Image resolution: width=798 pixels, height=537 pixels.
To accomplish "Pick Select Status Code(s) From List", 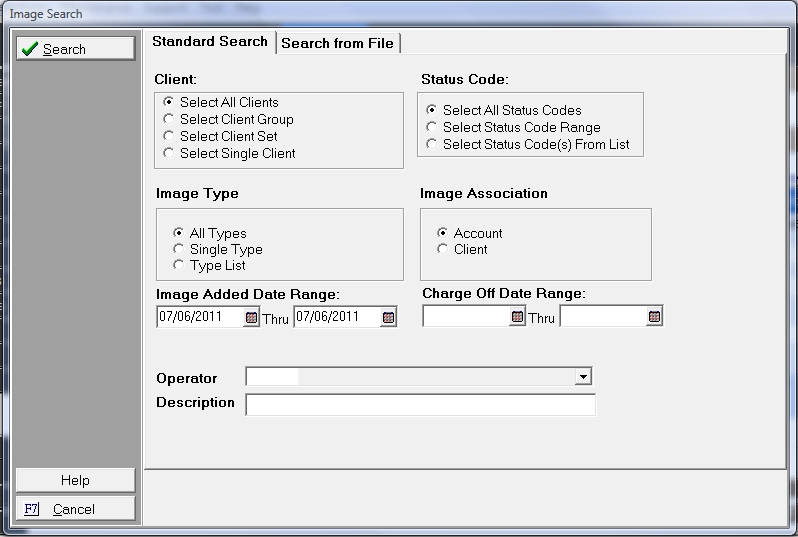I will [x=432, y=144].
